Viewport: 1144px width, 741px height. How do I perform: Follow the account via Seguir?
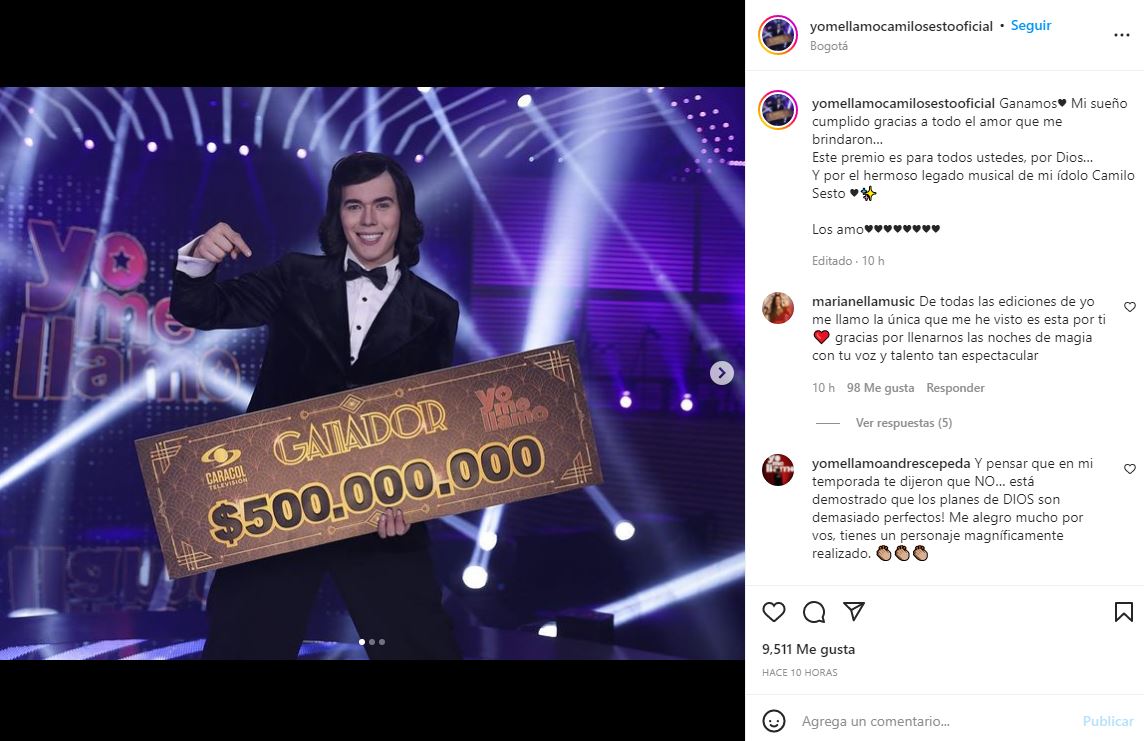pos(1030,26)
